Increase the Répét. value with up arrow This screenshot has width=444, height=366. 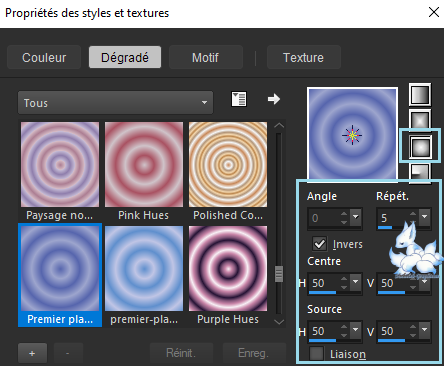point(413,214)
